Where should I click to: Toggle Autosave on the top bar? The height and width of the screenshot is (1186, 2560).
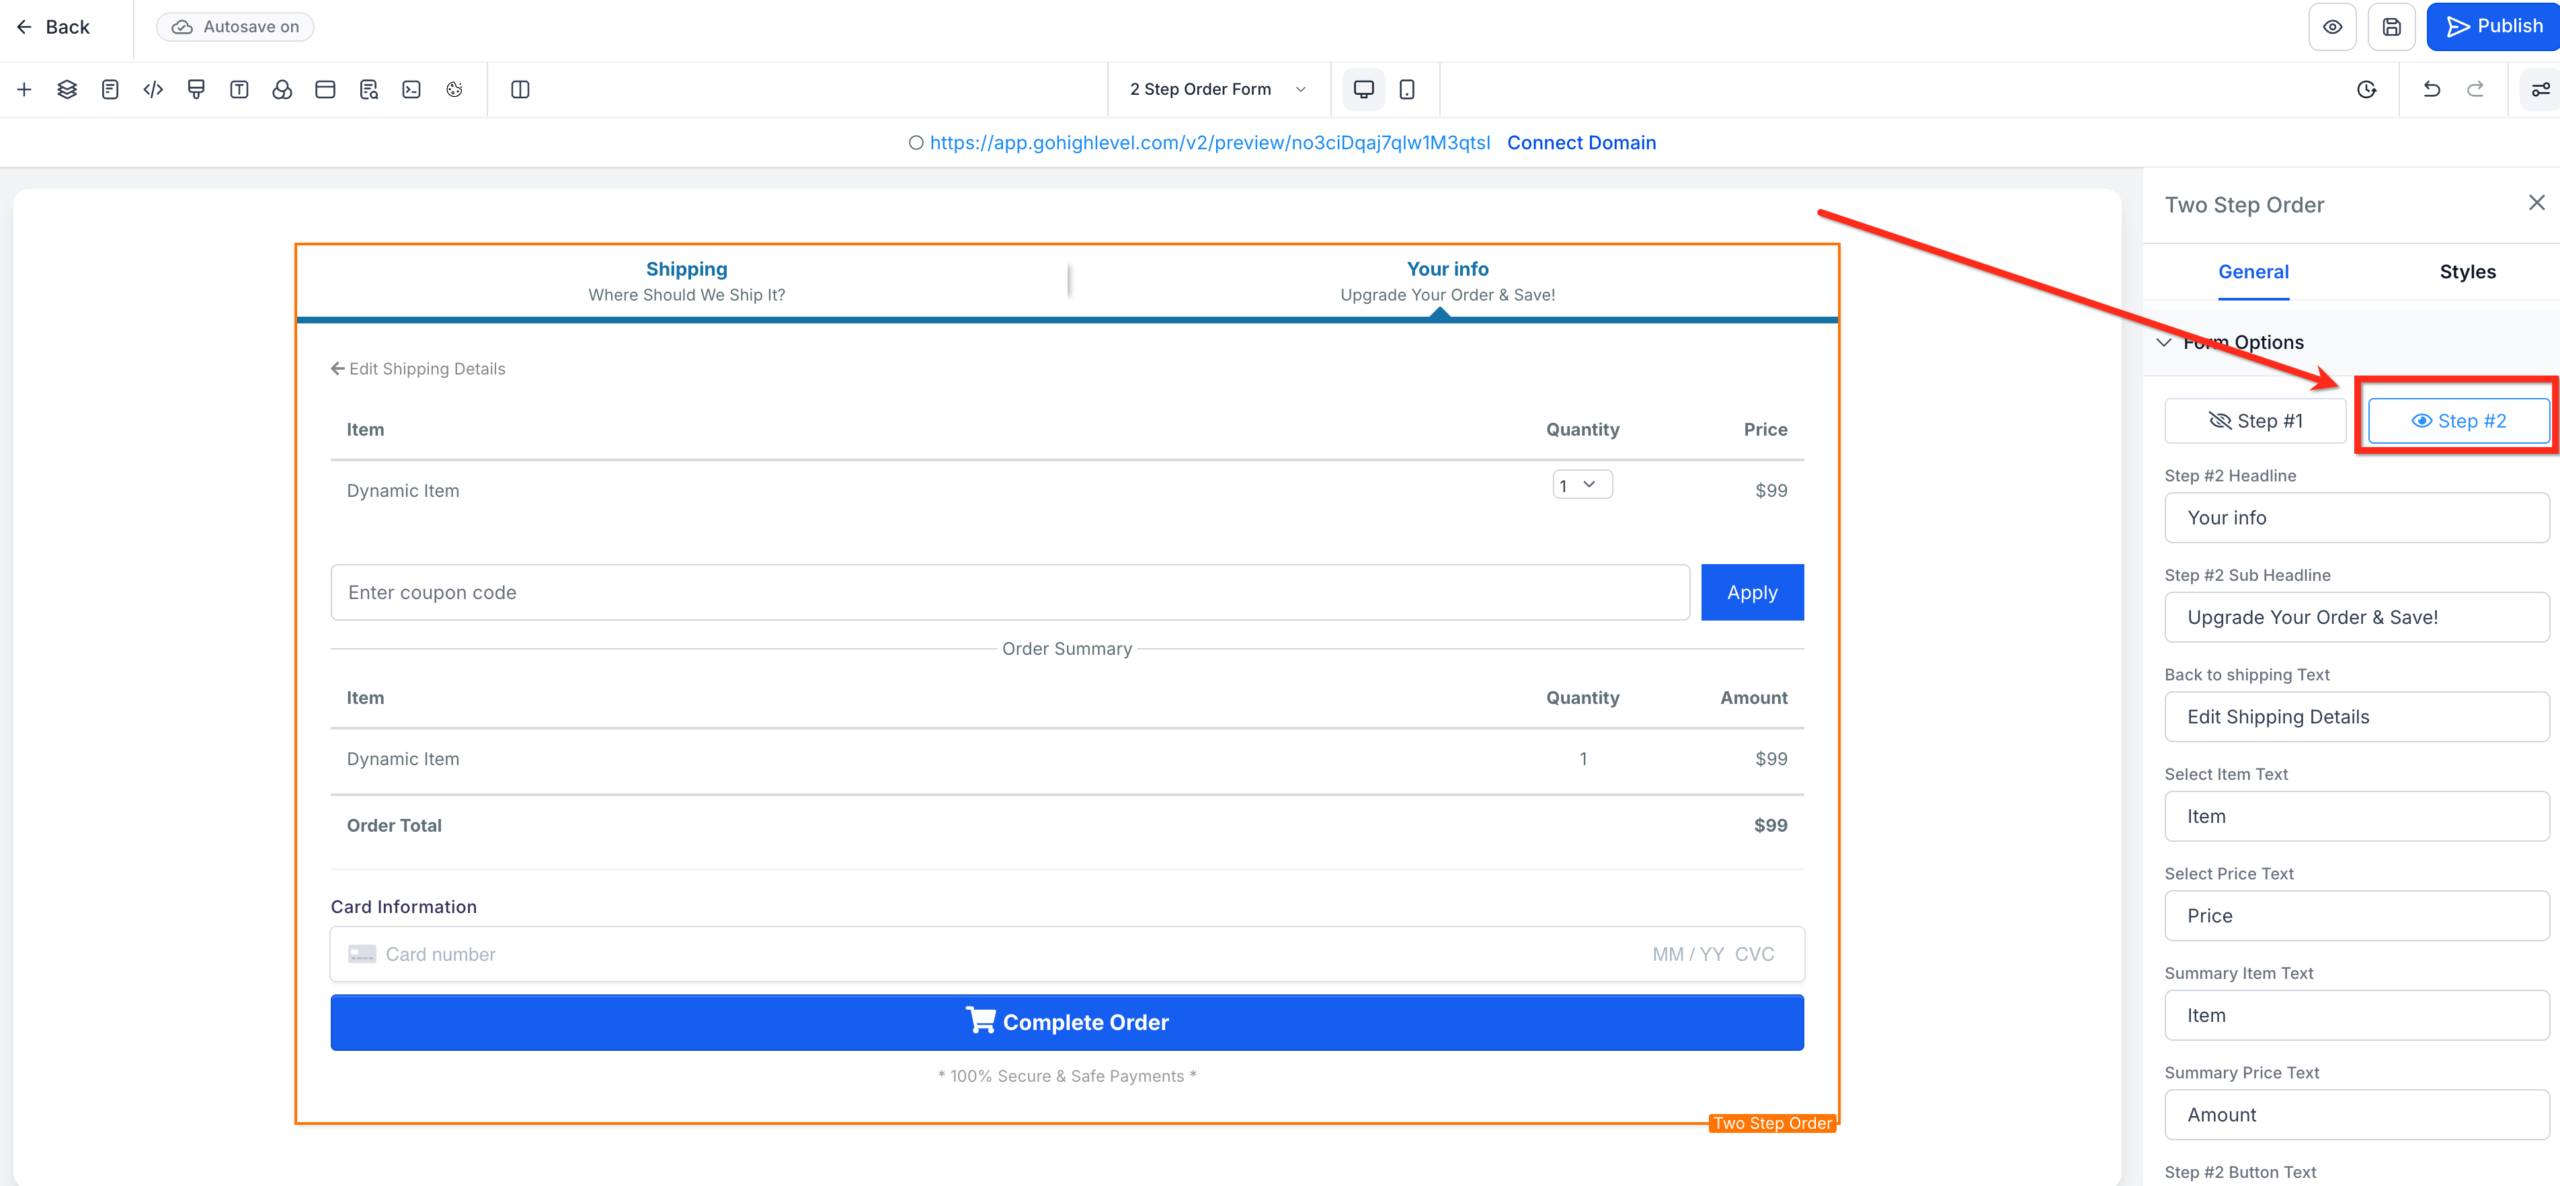click(x=234, y=26)
